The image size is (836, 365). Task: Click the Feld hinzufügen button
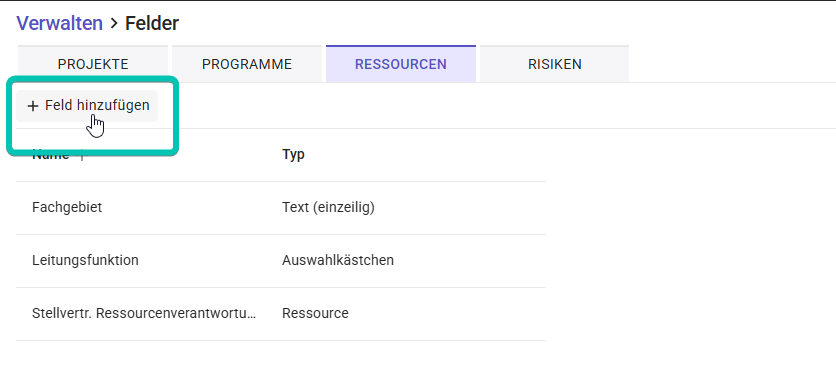87,106
